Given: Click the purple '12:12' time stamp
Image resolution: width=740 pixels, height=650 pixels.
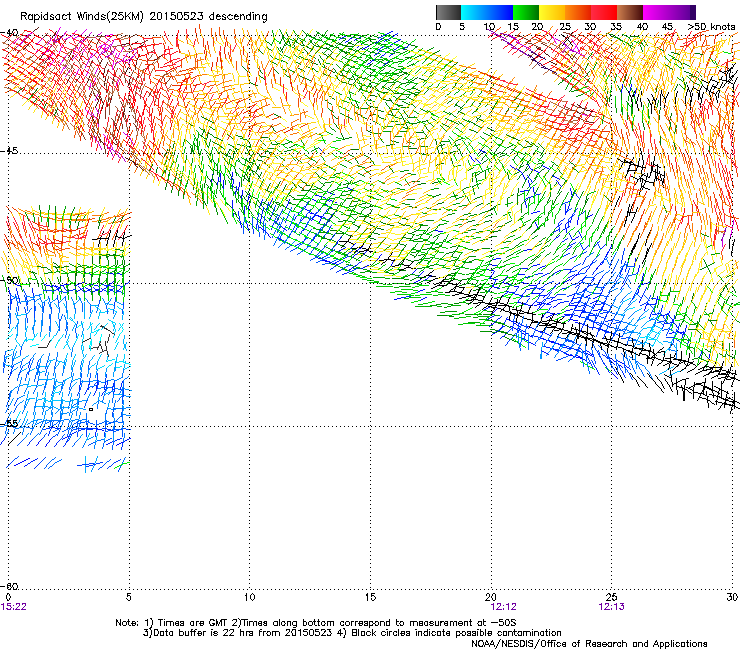Looking at the screenshot, I should 504,607.
